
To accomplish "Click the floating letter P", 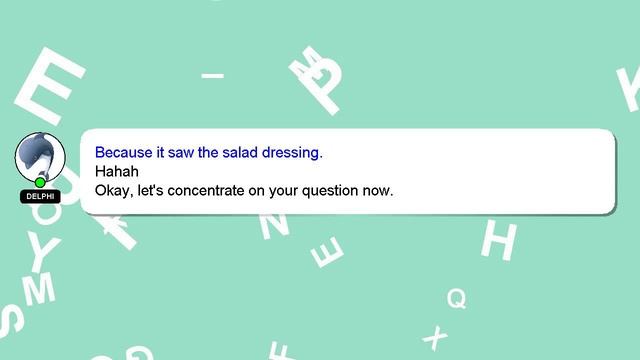I will point(324,87).
